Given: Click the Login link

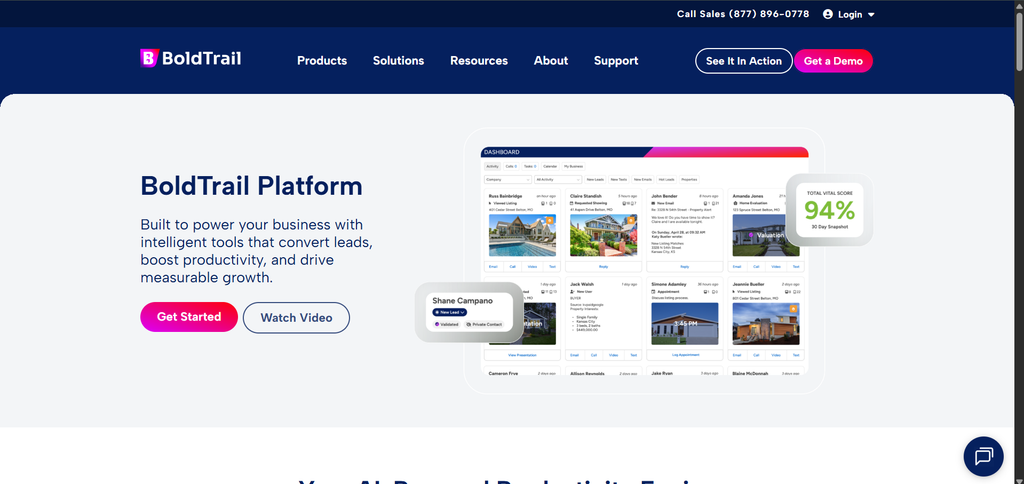Looking at the screenshot, I should click(x=850, y=14).
